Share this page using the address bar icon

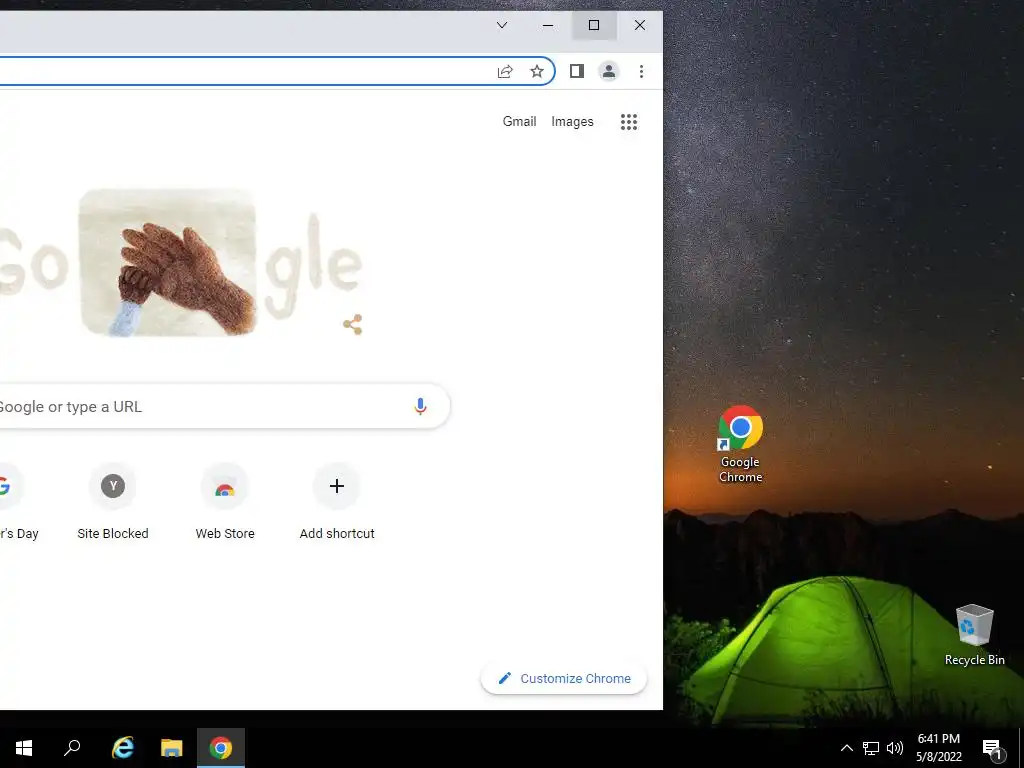click(505, 71)
